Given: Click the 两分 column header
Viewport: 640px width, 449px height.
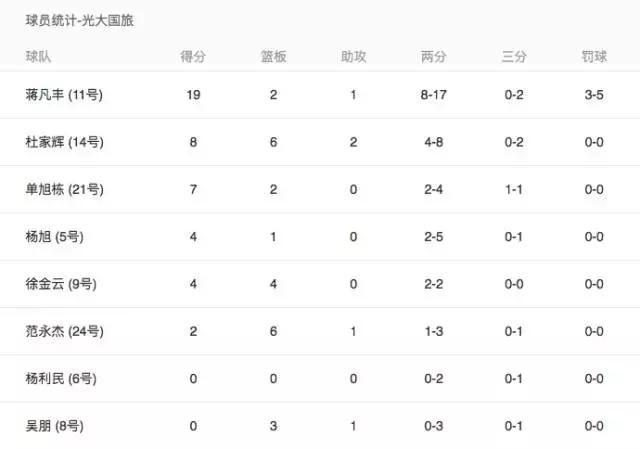Looking at the screenshot, I should point(434,57).
